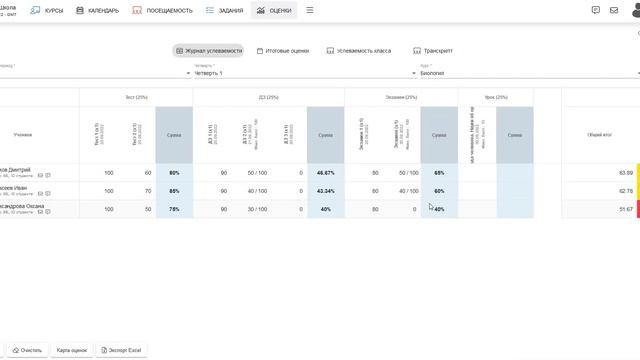Click the Экзамен (25%) column group header

coord(401,97)
